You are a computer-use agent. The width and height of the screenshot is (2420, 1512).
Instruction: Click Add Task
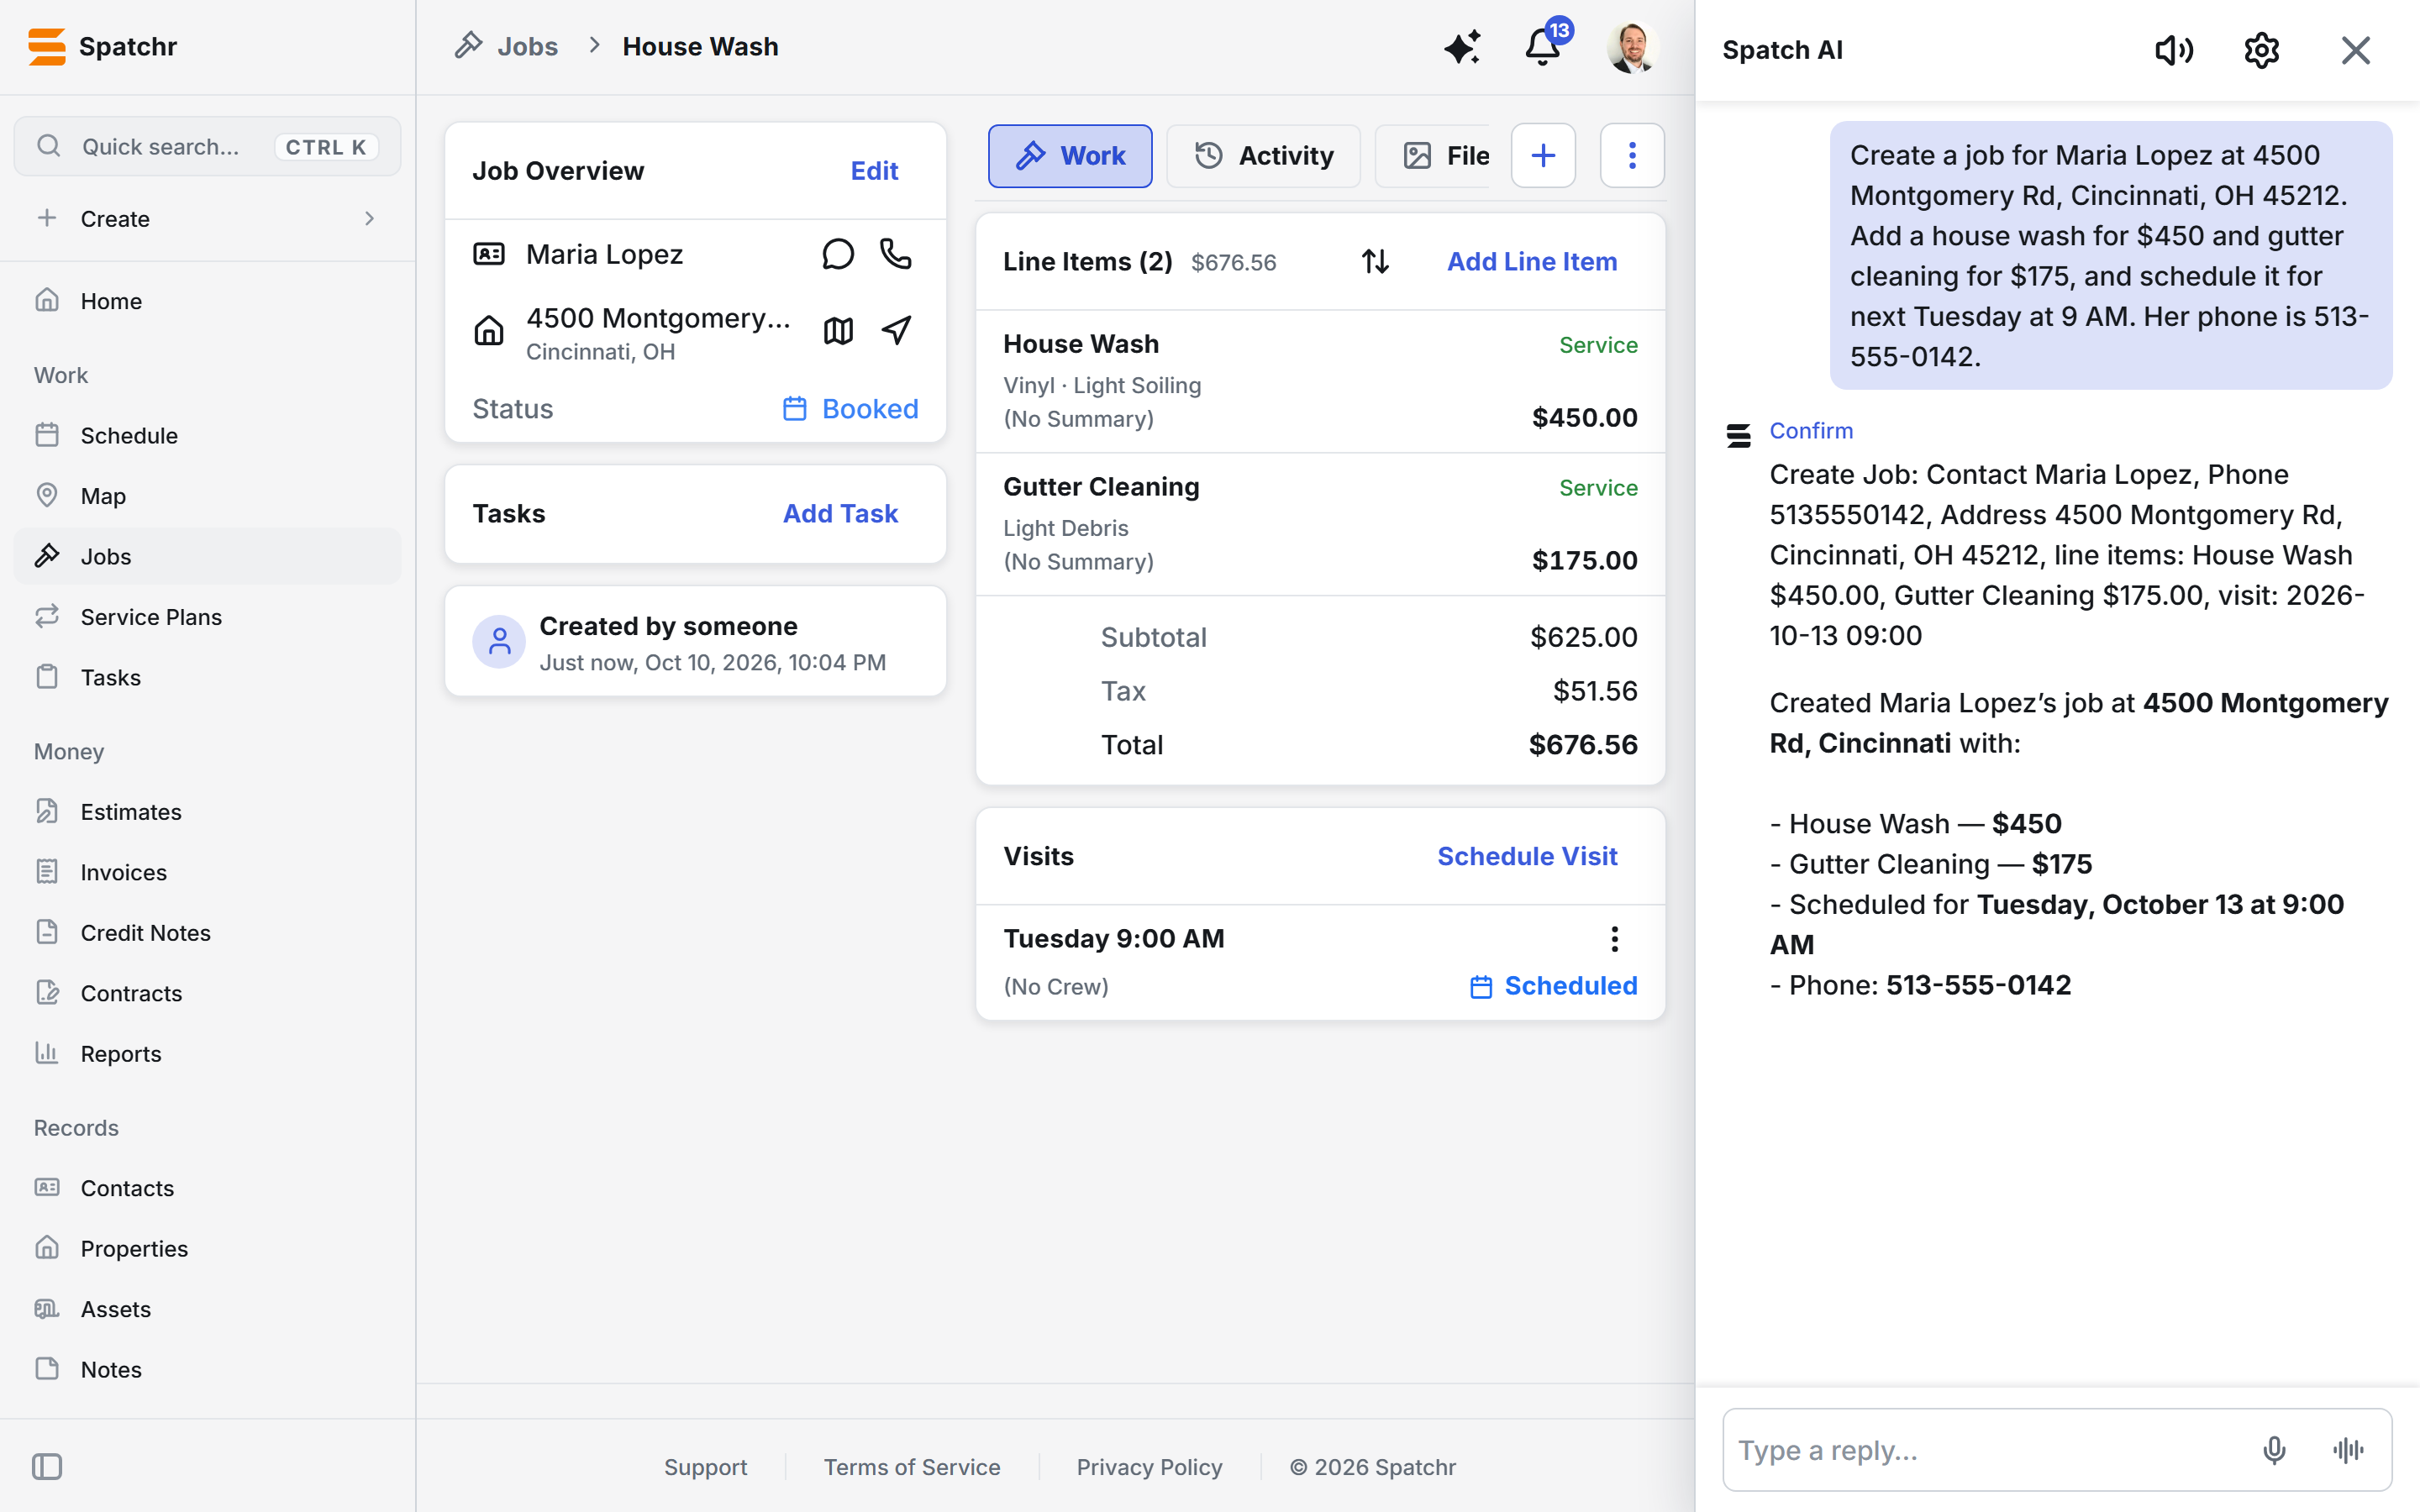click(840, 514)
